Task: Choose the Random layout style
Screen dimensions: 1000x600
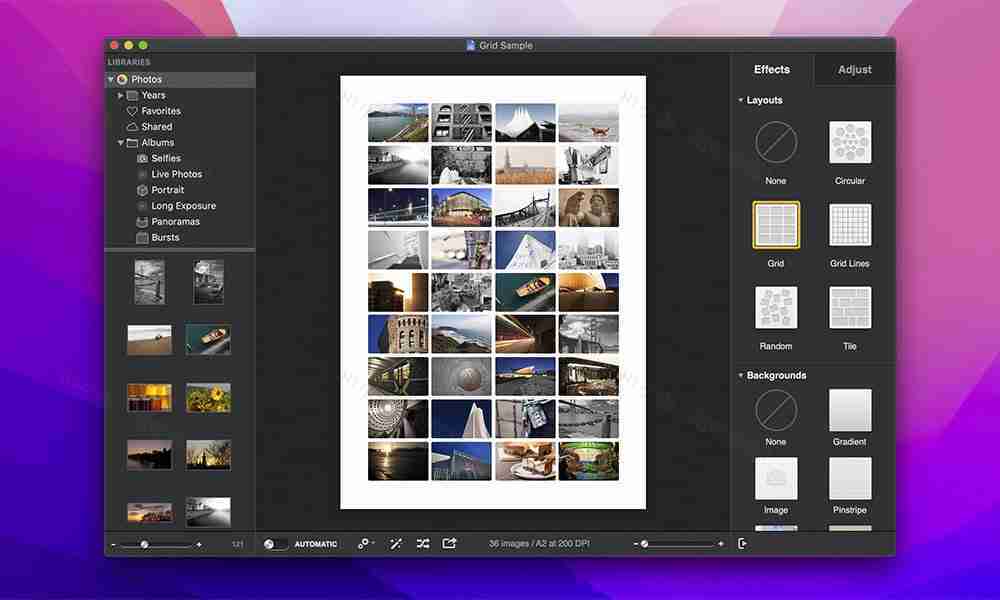Action: point(775,309)
